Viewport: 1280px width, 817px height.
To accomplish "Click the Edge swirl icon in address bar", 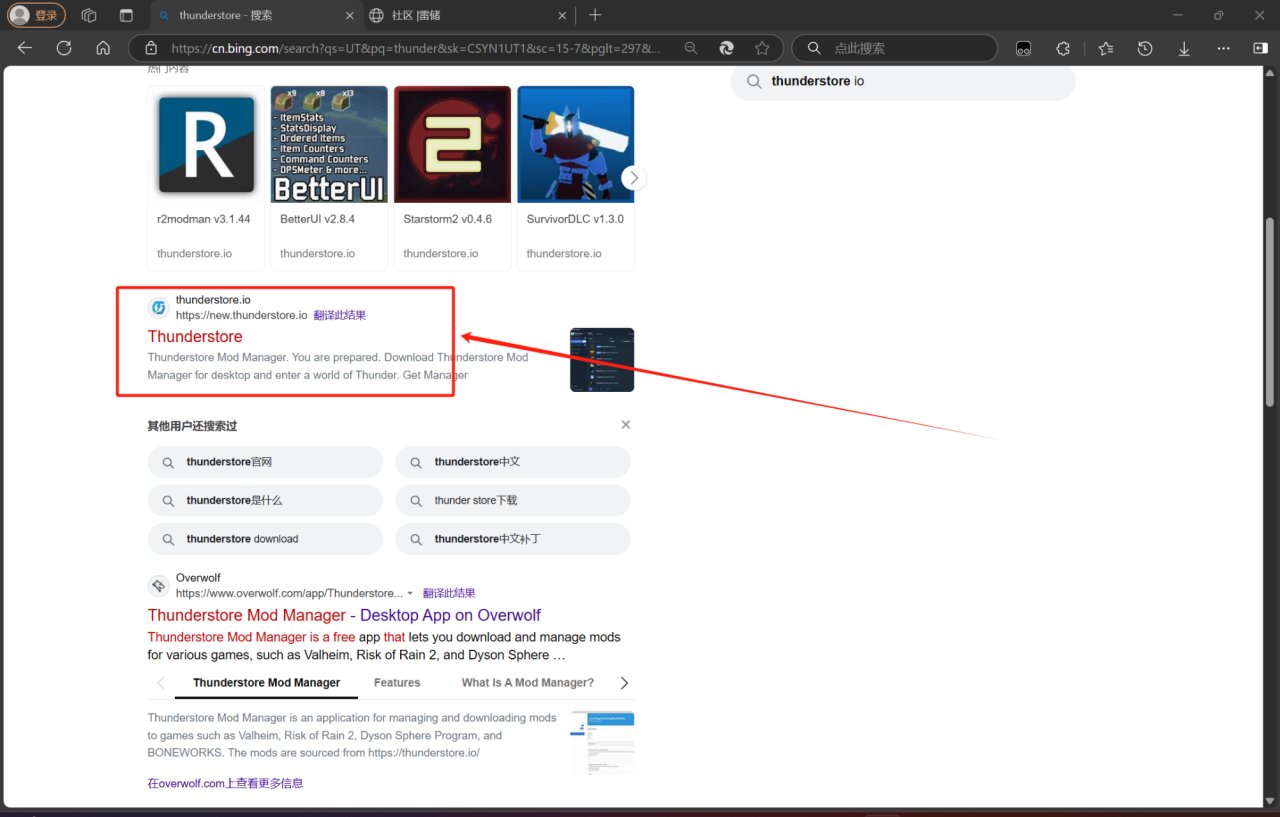I will (x=727, y=48).
